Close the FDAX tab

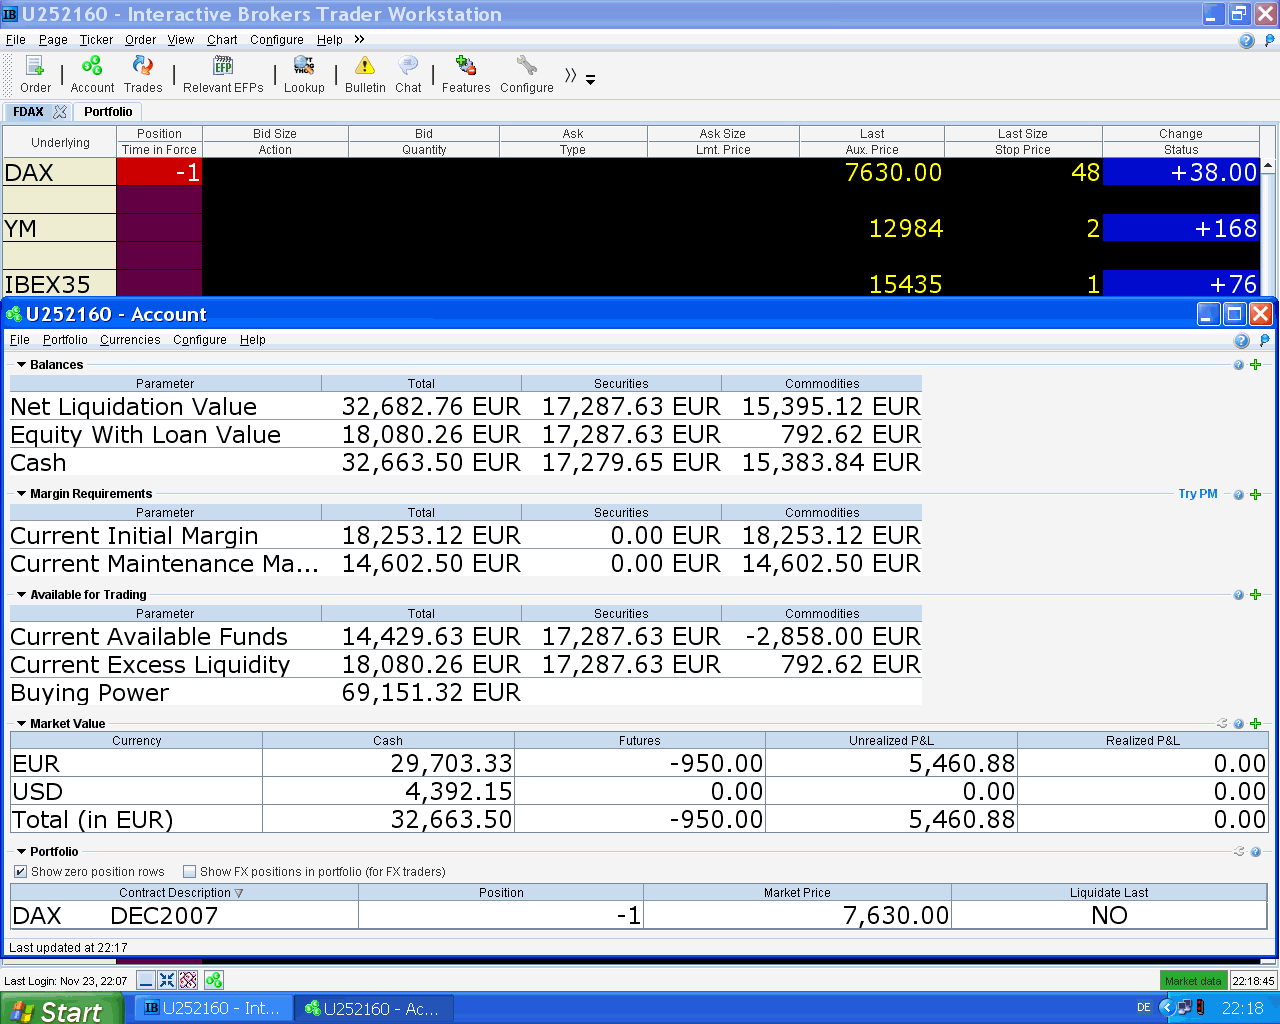(60, 112)
